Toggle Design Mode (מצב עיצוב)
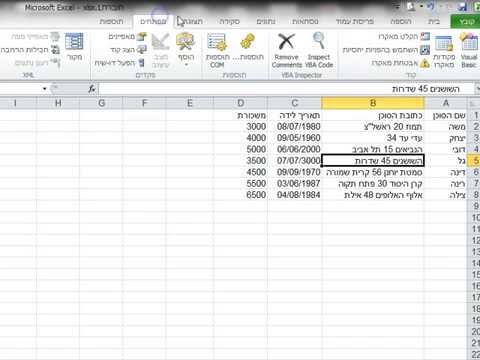 point(161,50)
